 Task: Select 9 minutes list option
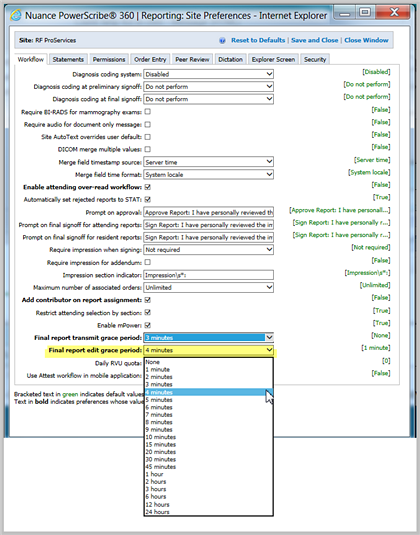(x=208, y=430)
